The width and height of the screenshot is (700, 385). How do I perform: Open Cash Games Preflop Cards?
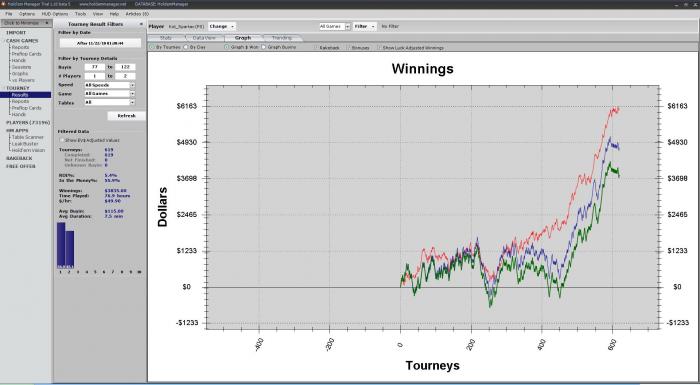(26, 54)
